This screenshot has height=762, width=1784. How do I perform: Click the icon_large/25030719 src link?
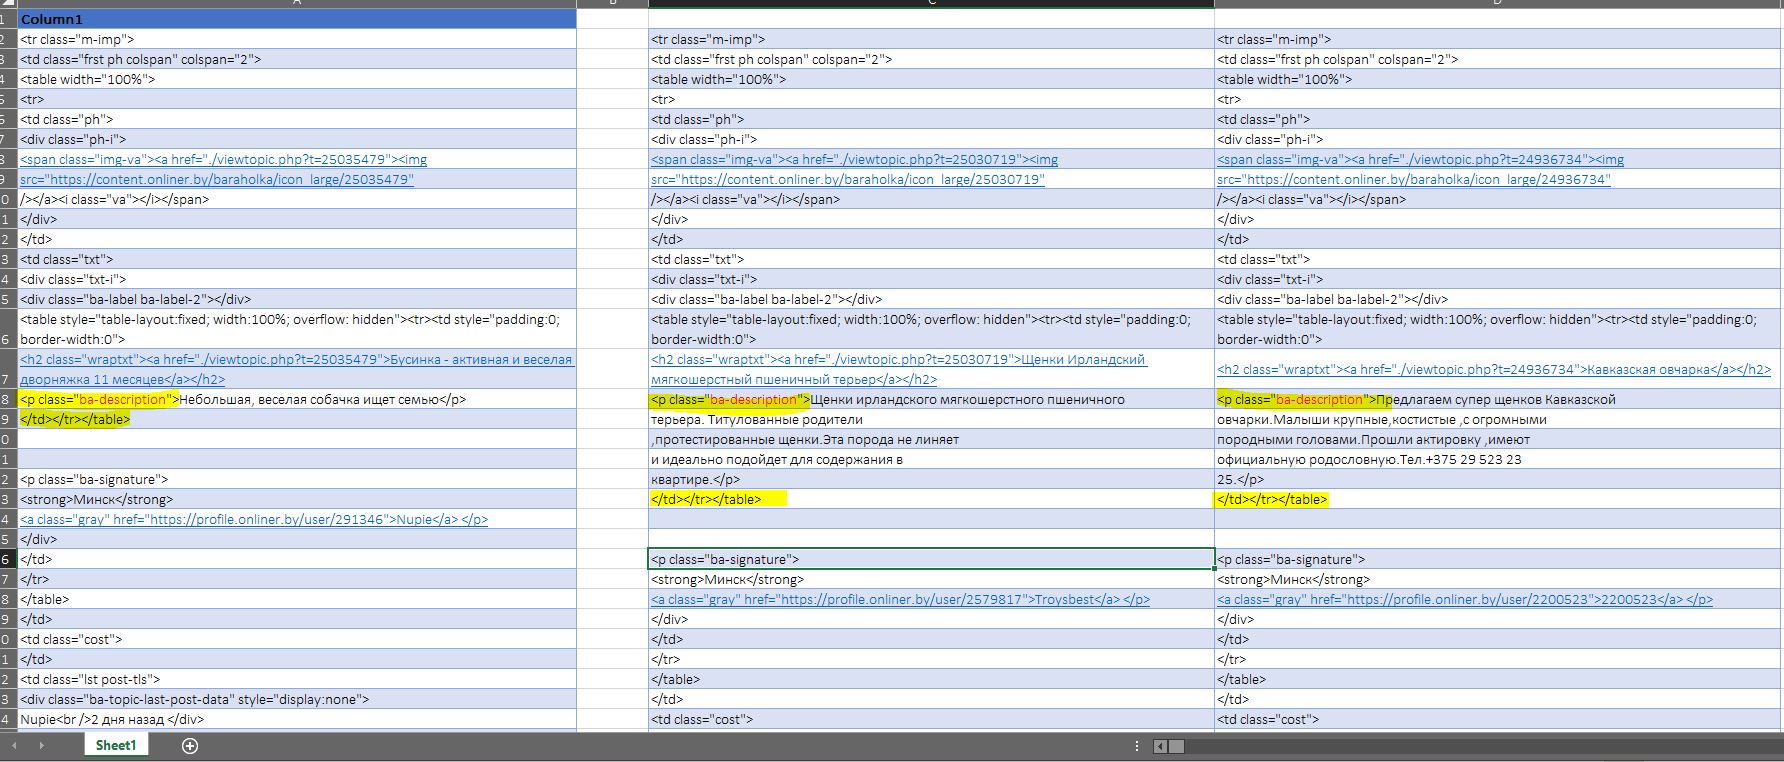coord(848,179)
